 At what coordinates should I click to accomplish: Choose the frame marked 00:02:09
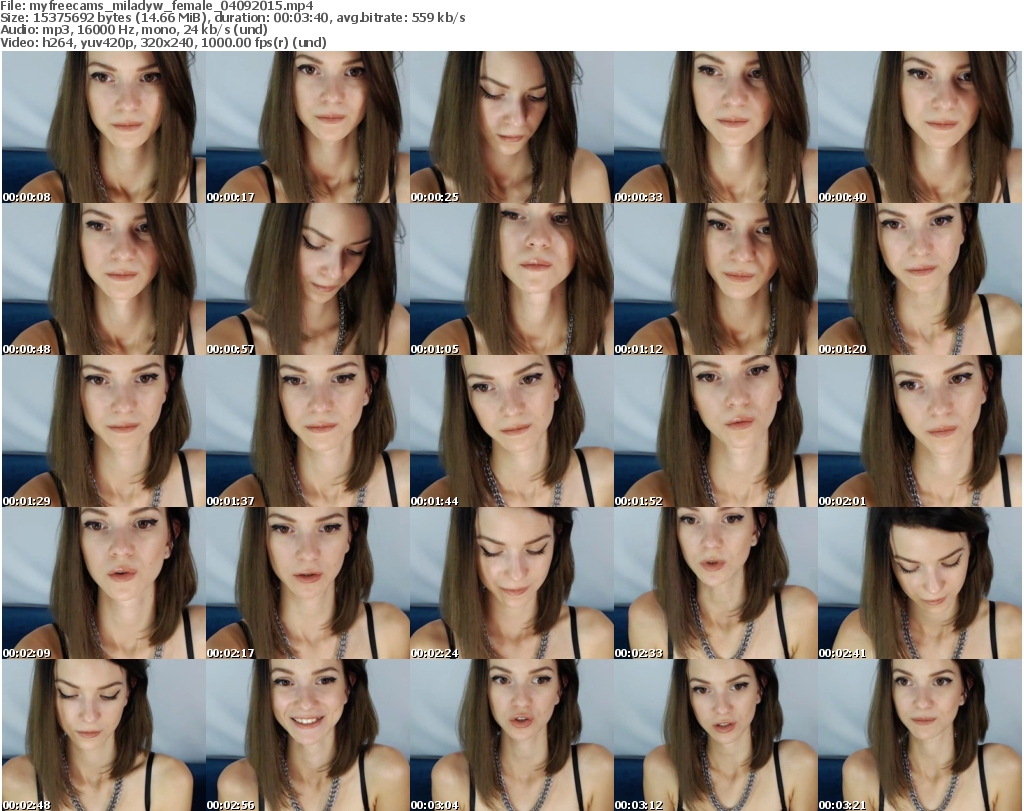pos(104,584)
